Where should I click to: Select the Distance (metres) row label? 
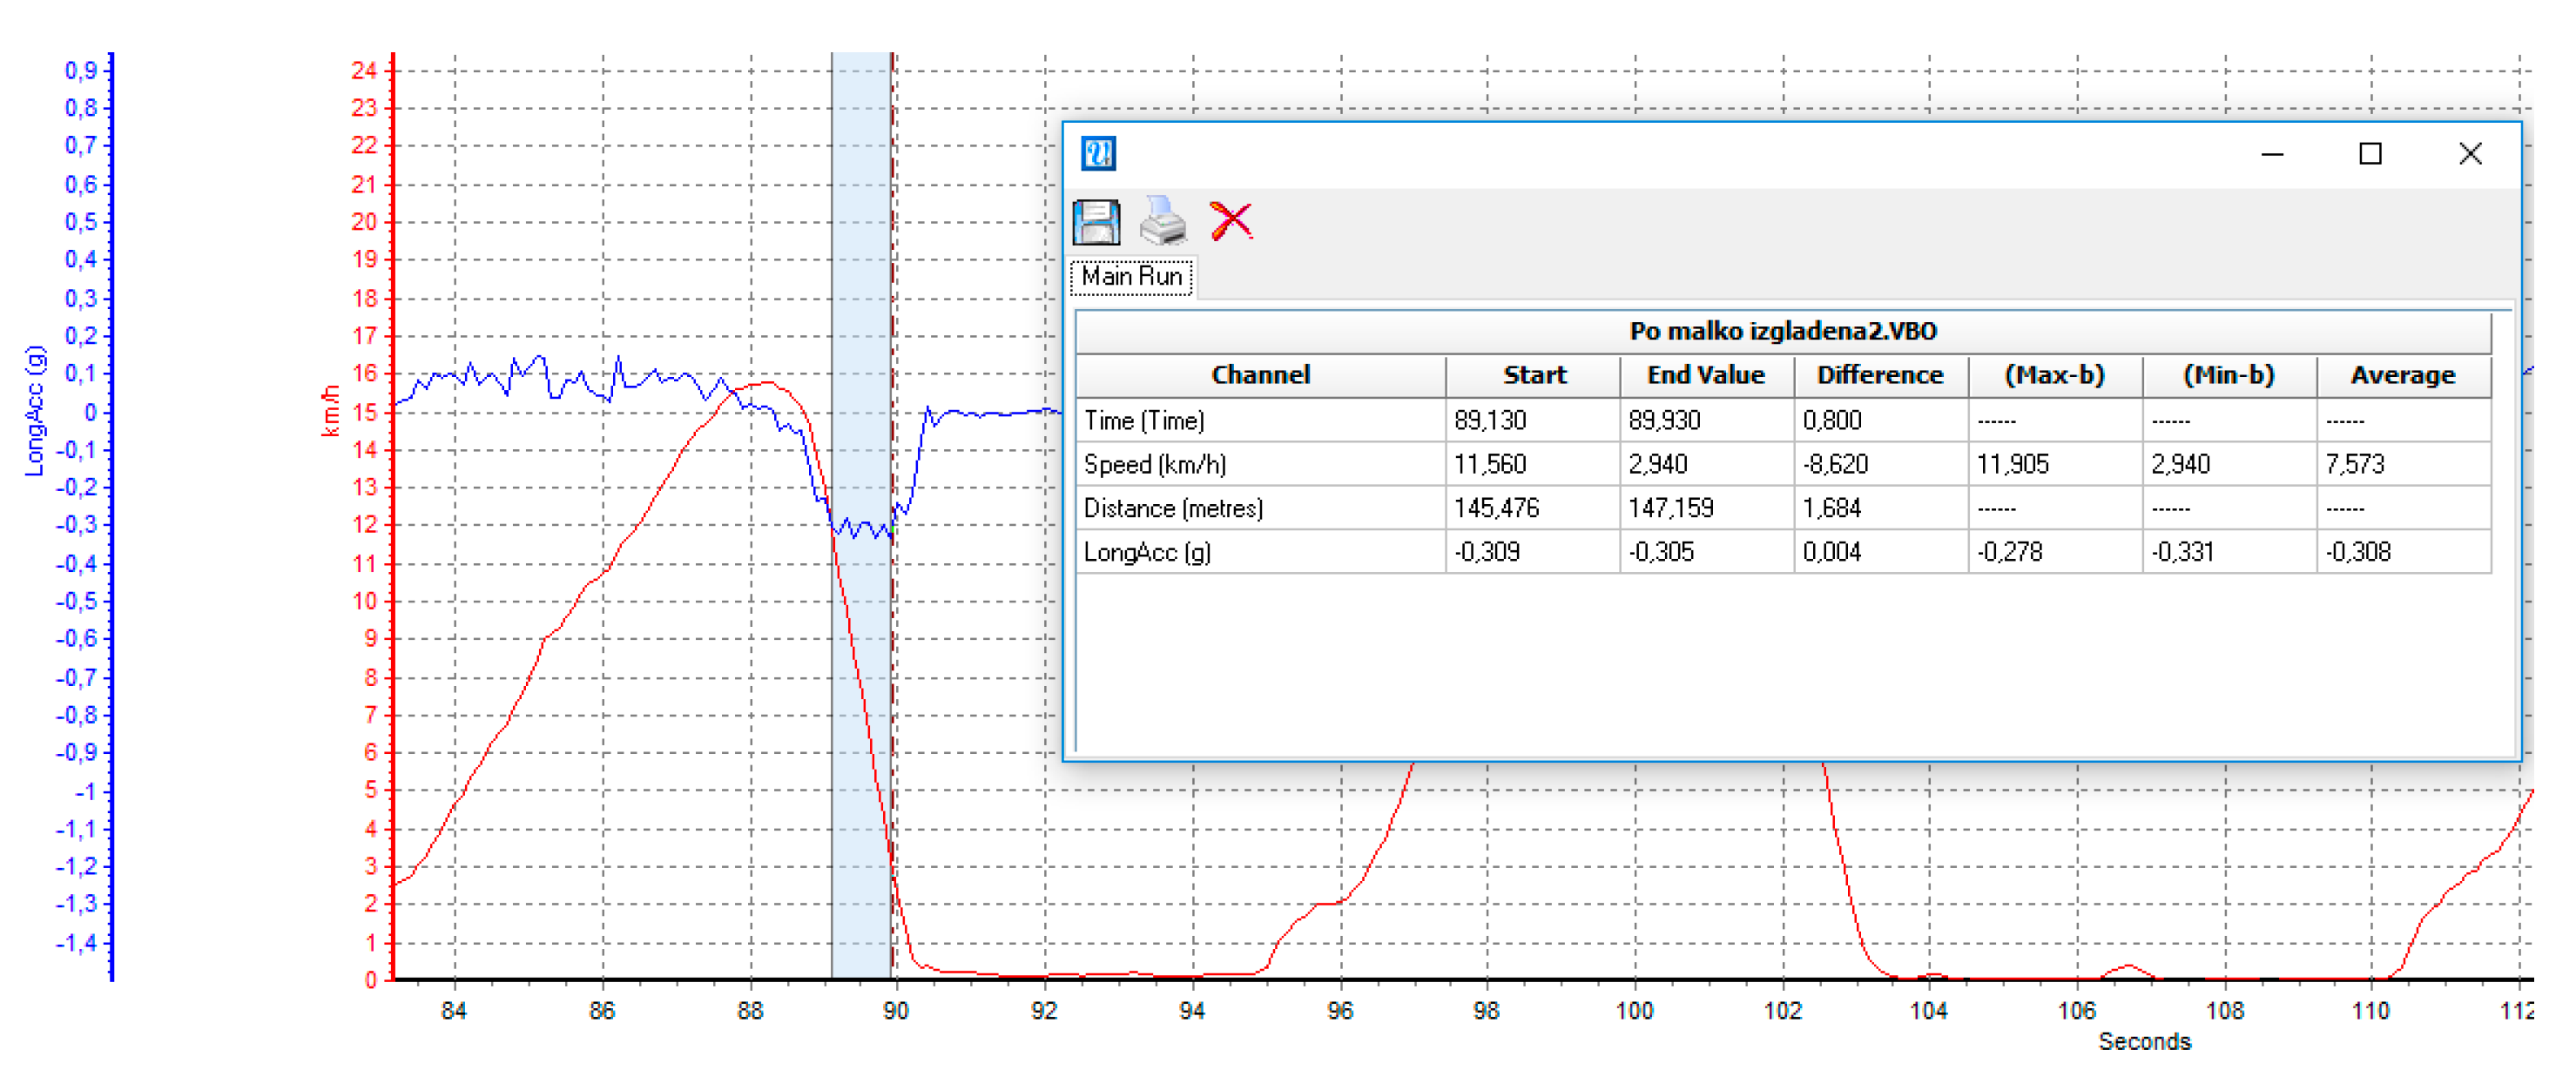tap(1172, 508)
